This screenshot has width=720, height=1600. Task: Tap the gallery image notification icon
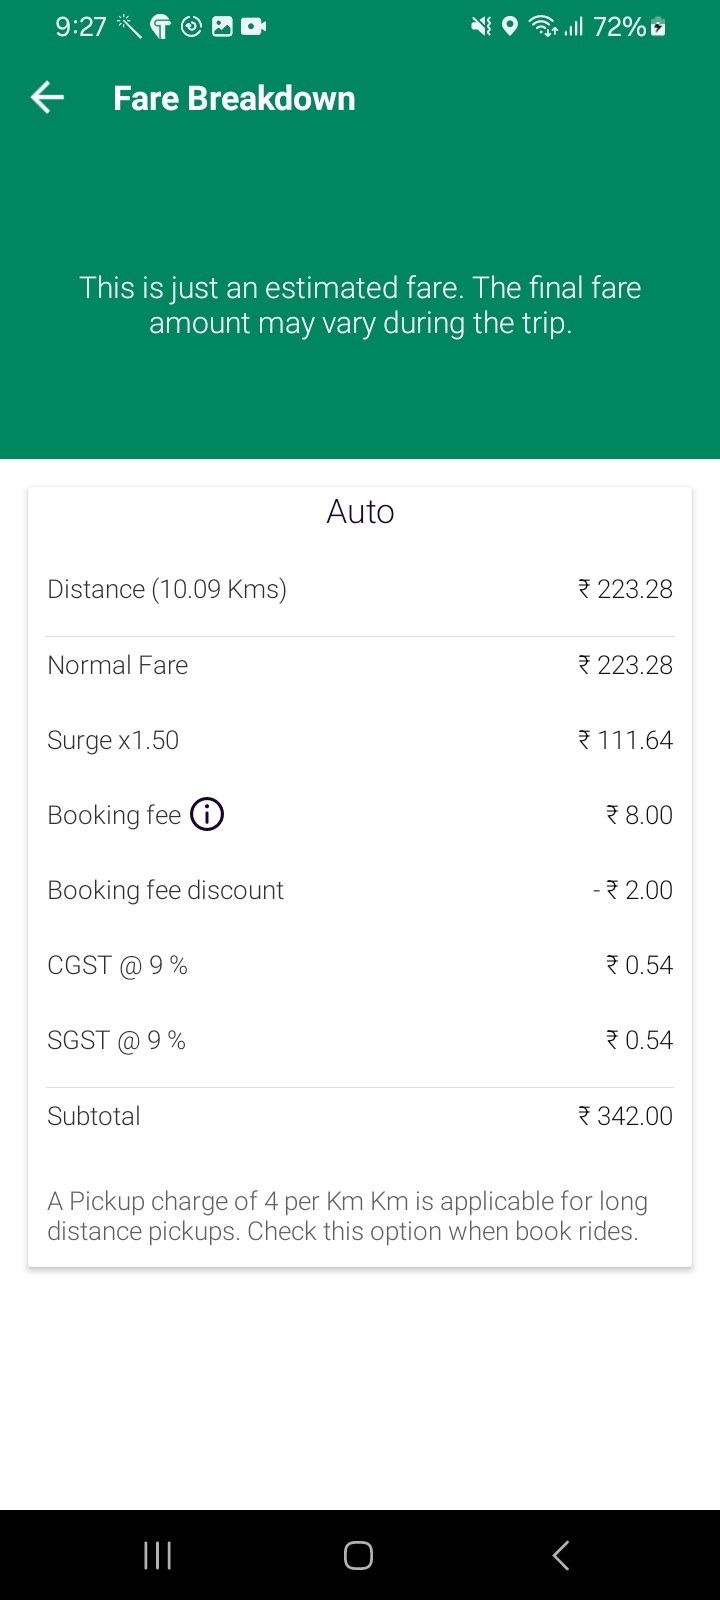(x=223, y=27)
